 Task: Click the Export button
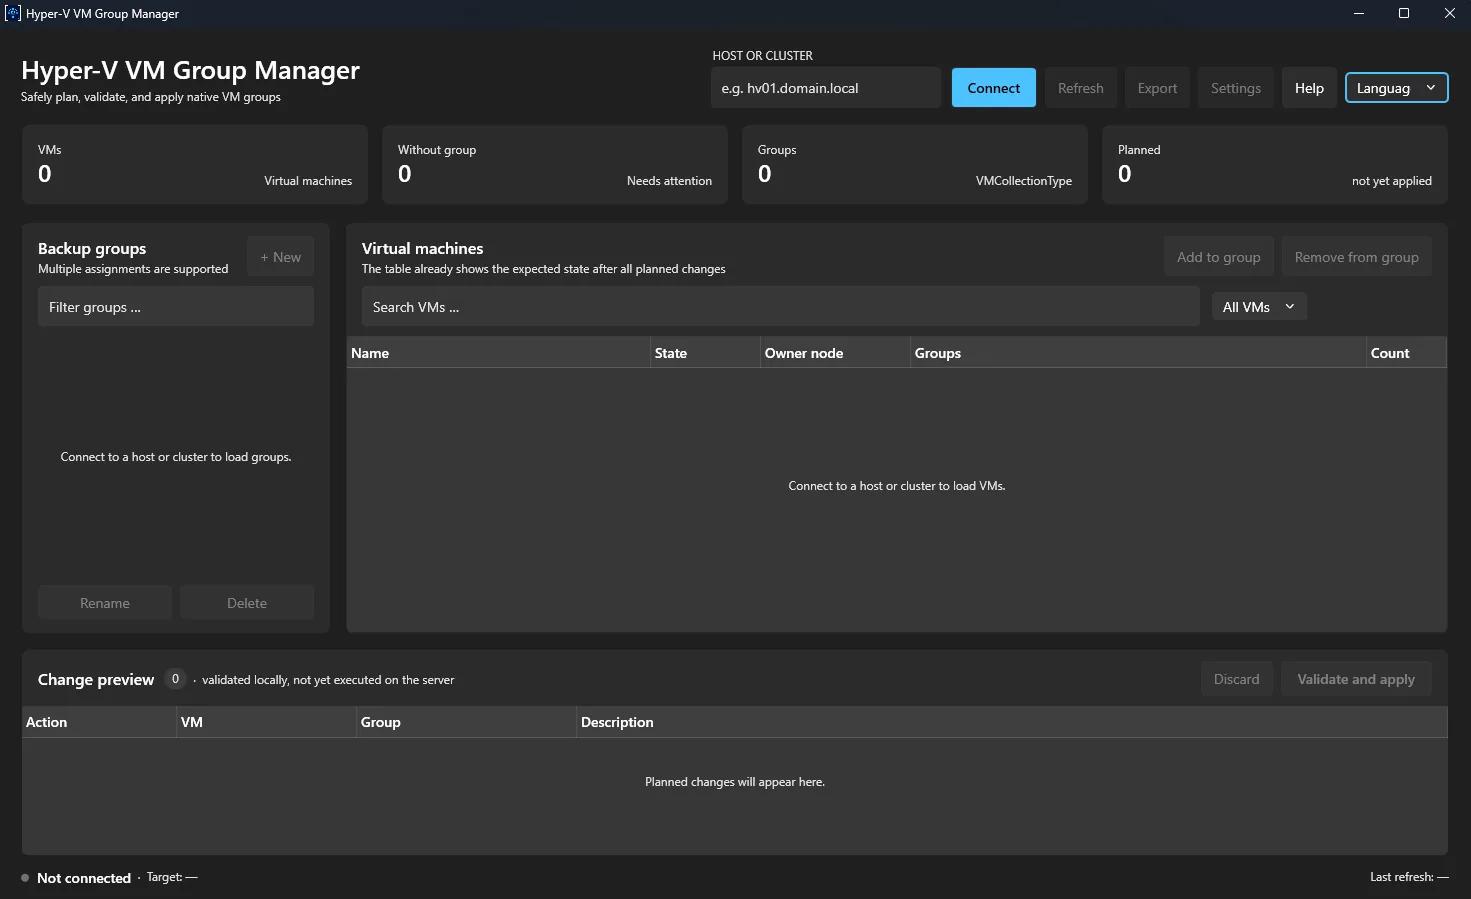click(1157, 88)
